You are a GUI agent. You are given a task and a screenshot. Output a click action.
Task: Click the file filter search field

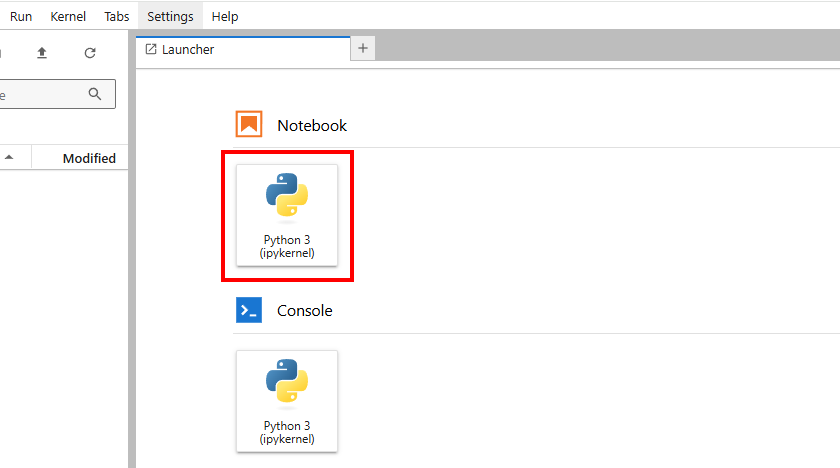pyautogui.click(x=56, y=94)
